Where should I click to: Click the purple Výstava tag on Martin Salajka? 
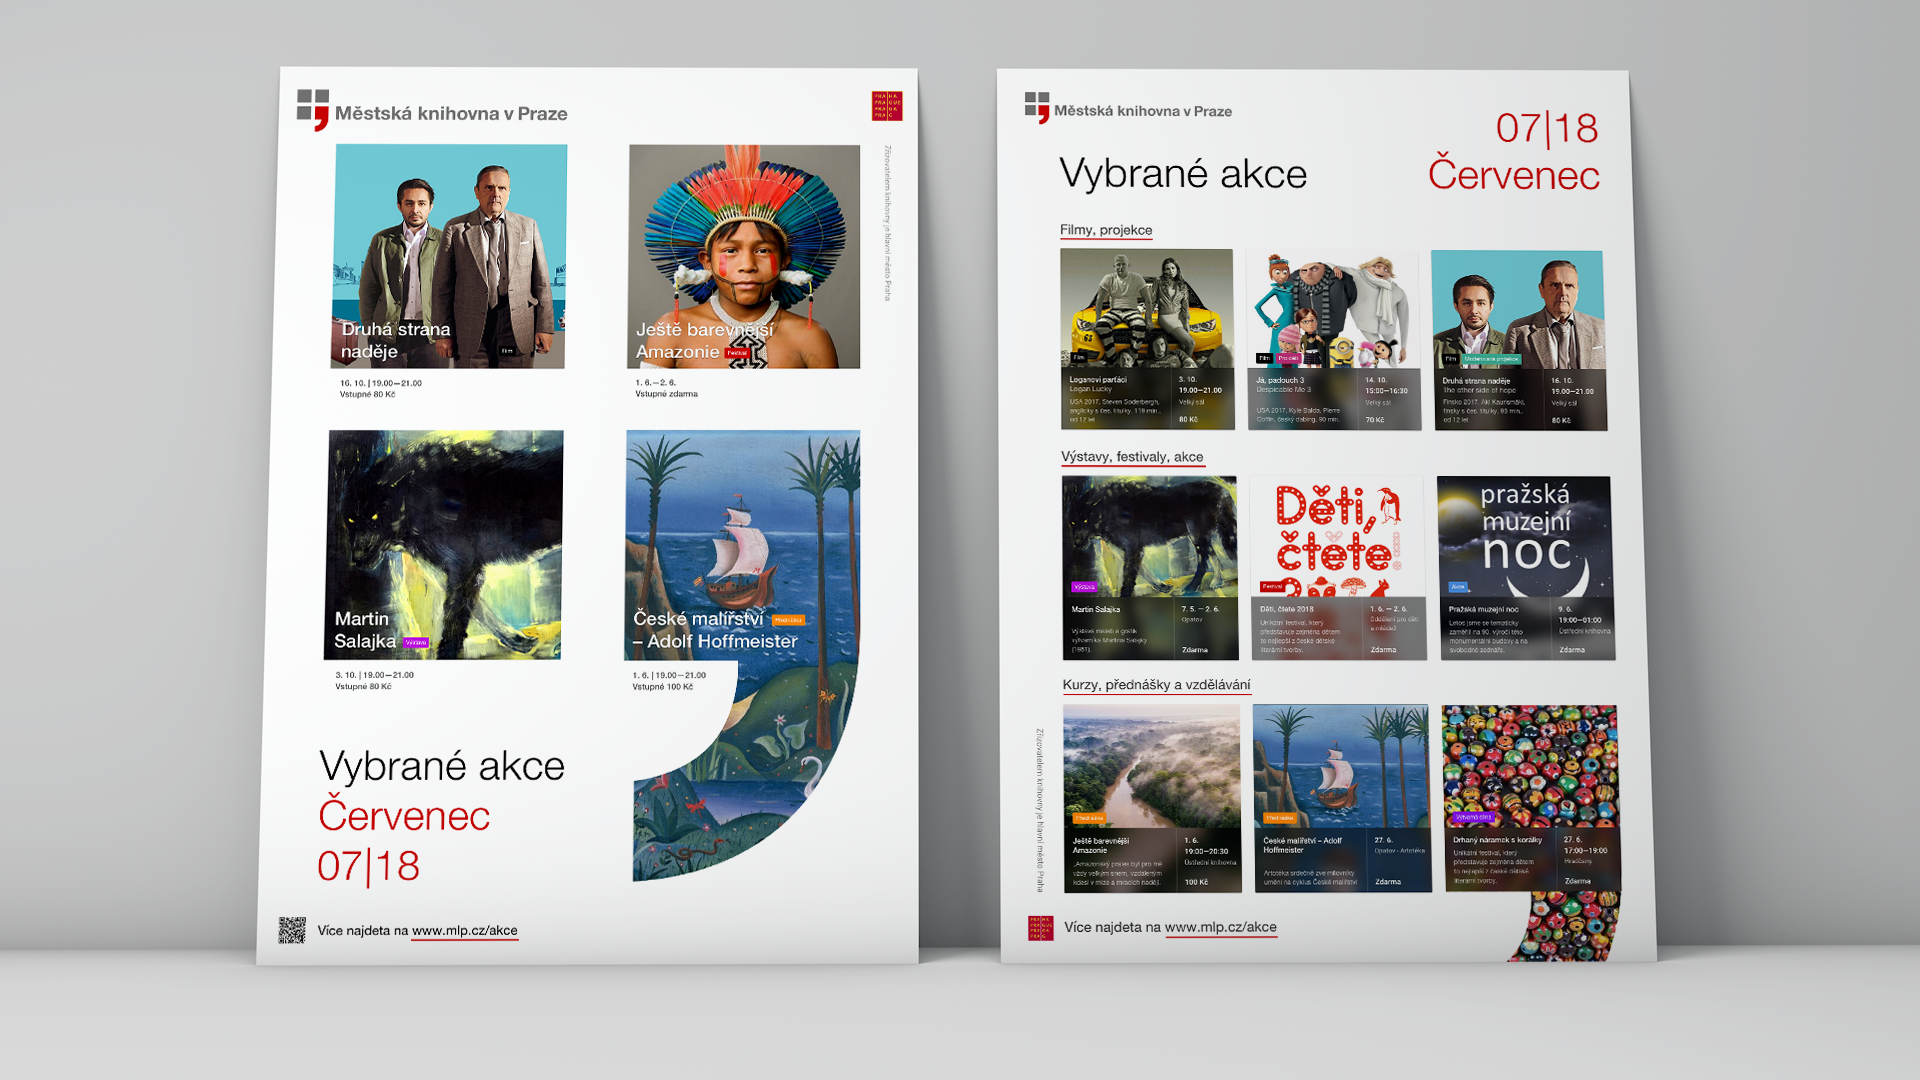point(416,642)
